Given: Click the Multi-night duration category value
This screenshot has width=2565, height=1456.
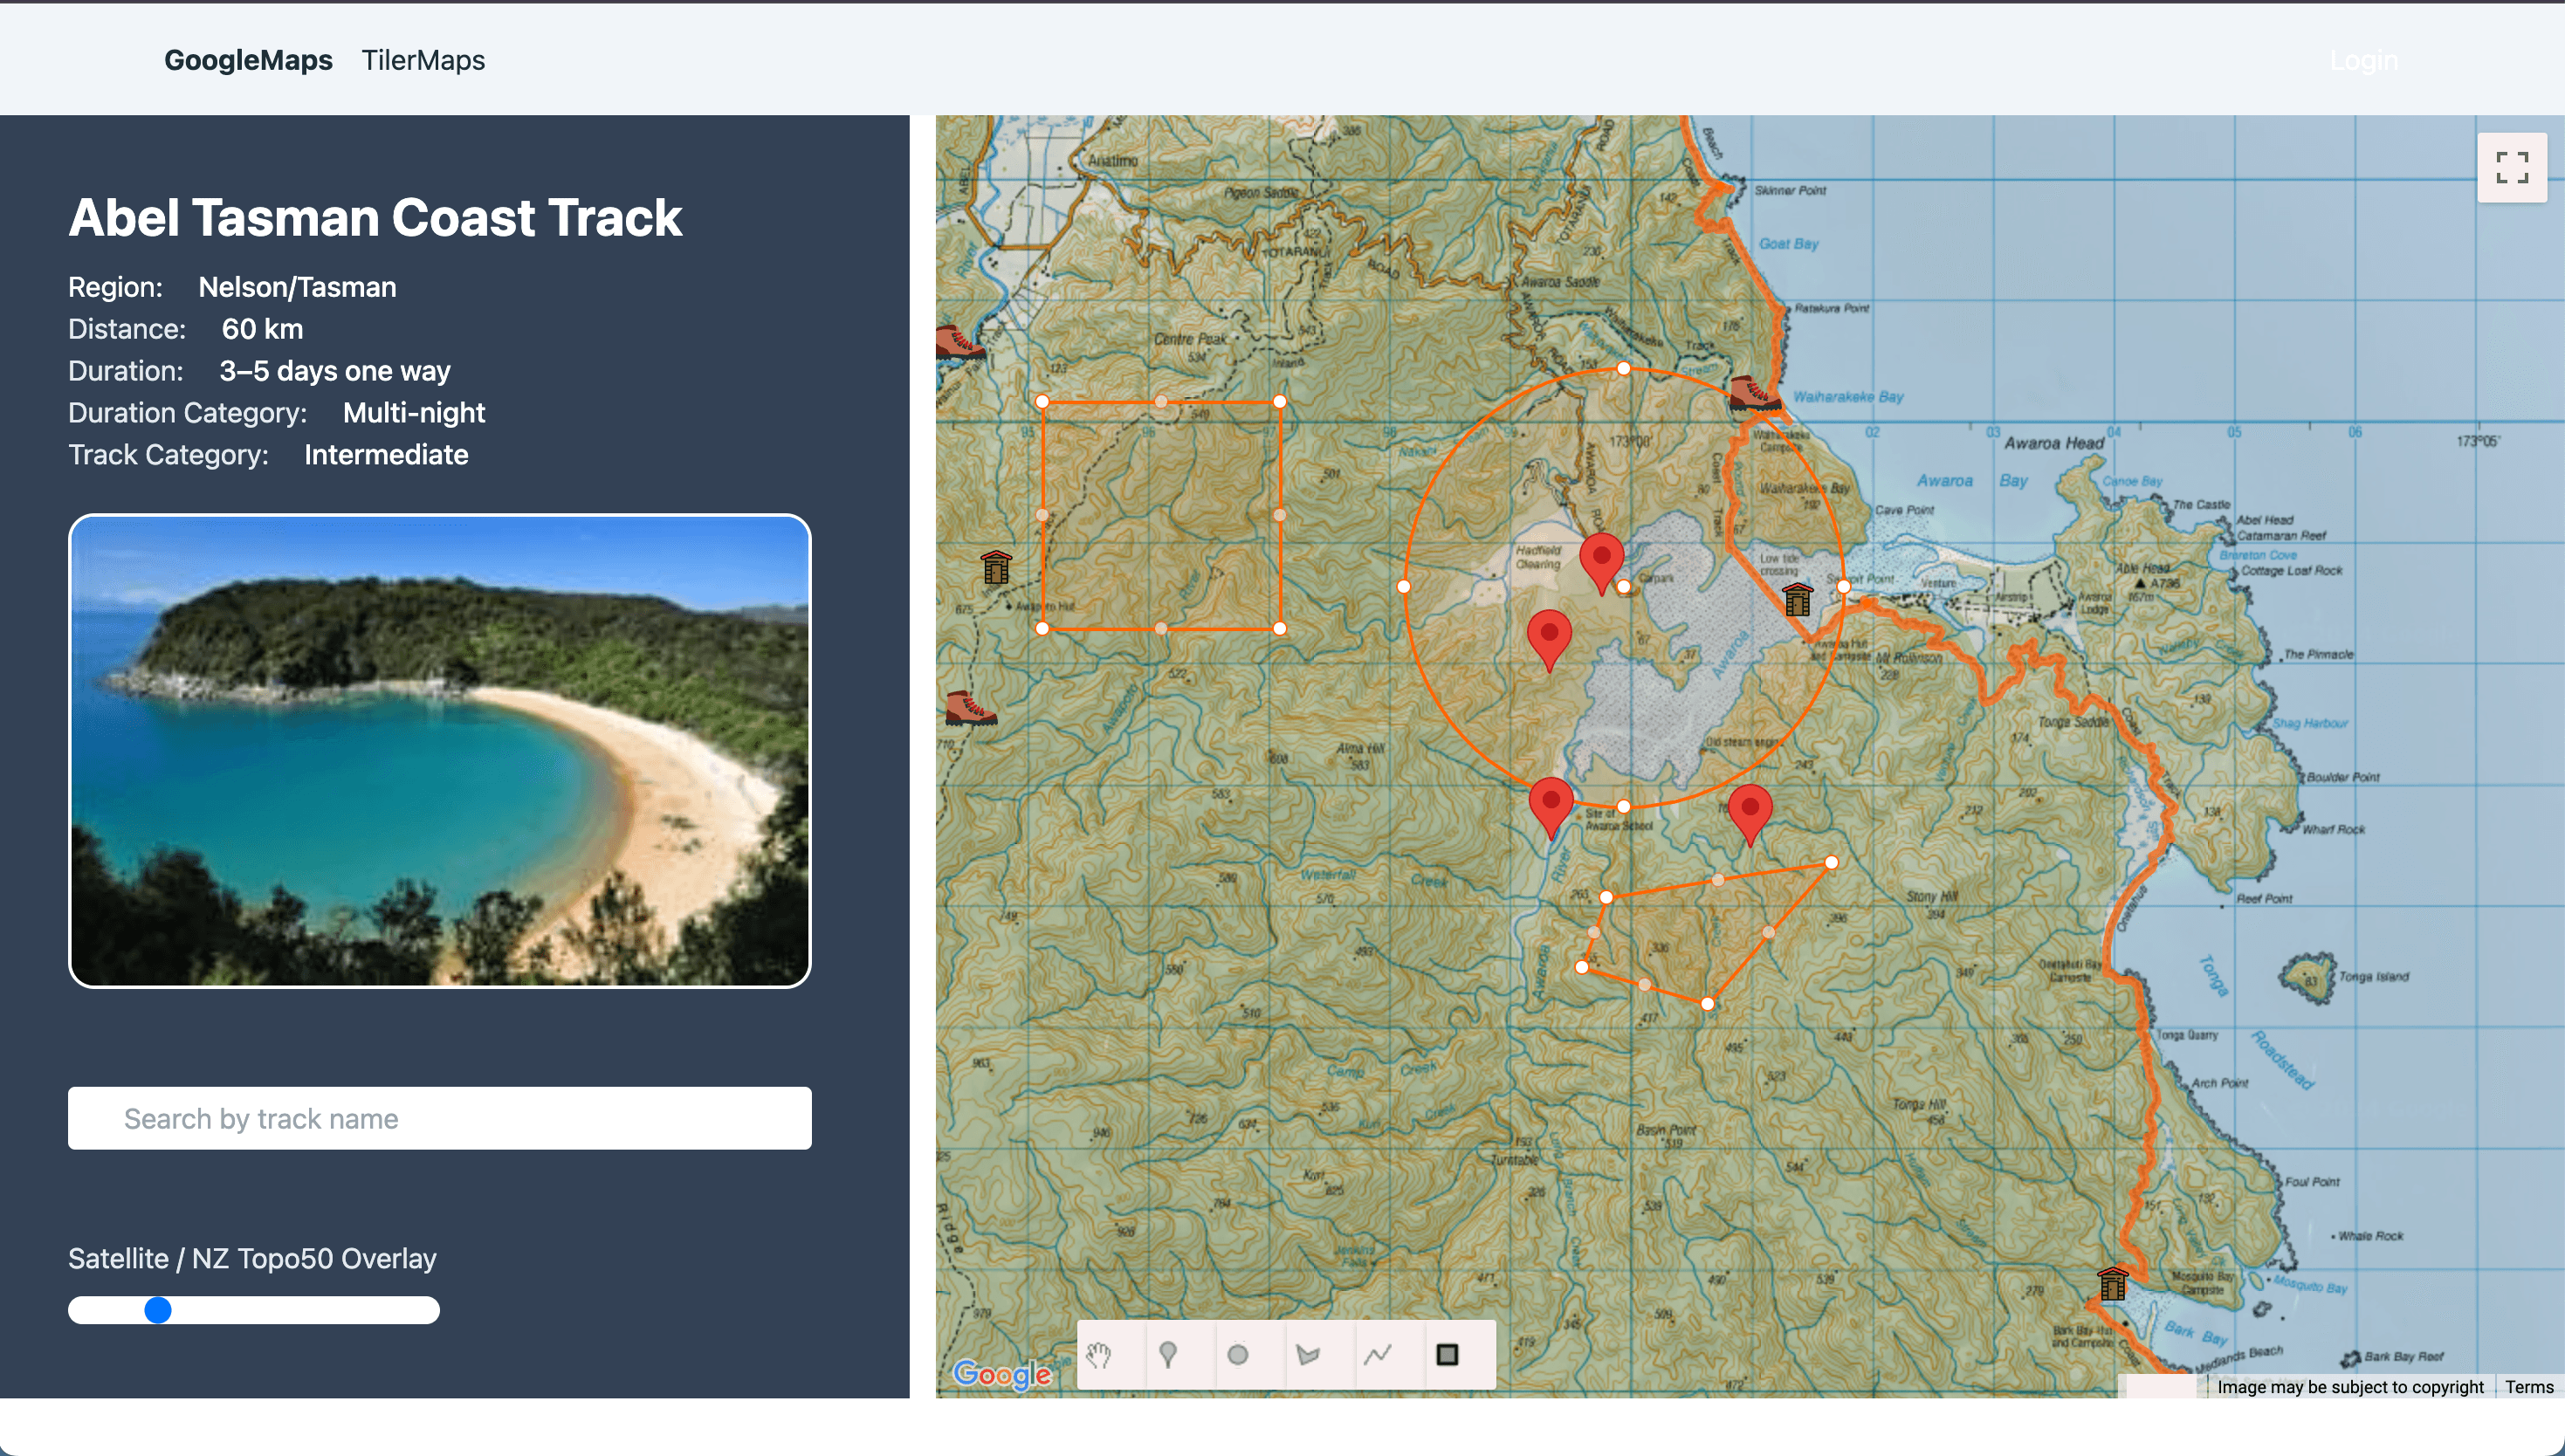Looking at the screenshot, I should coord(414,413).
